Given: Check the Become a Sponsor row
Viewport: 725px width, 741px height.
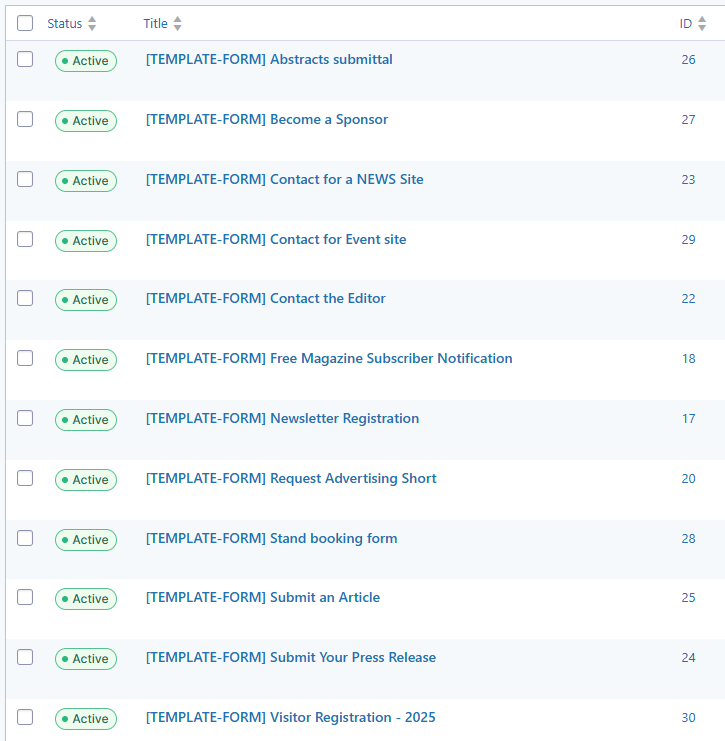Looking at the screenshot, I should tap(25, 120).
